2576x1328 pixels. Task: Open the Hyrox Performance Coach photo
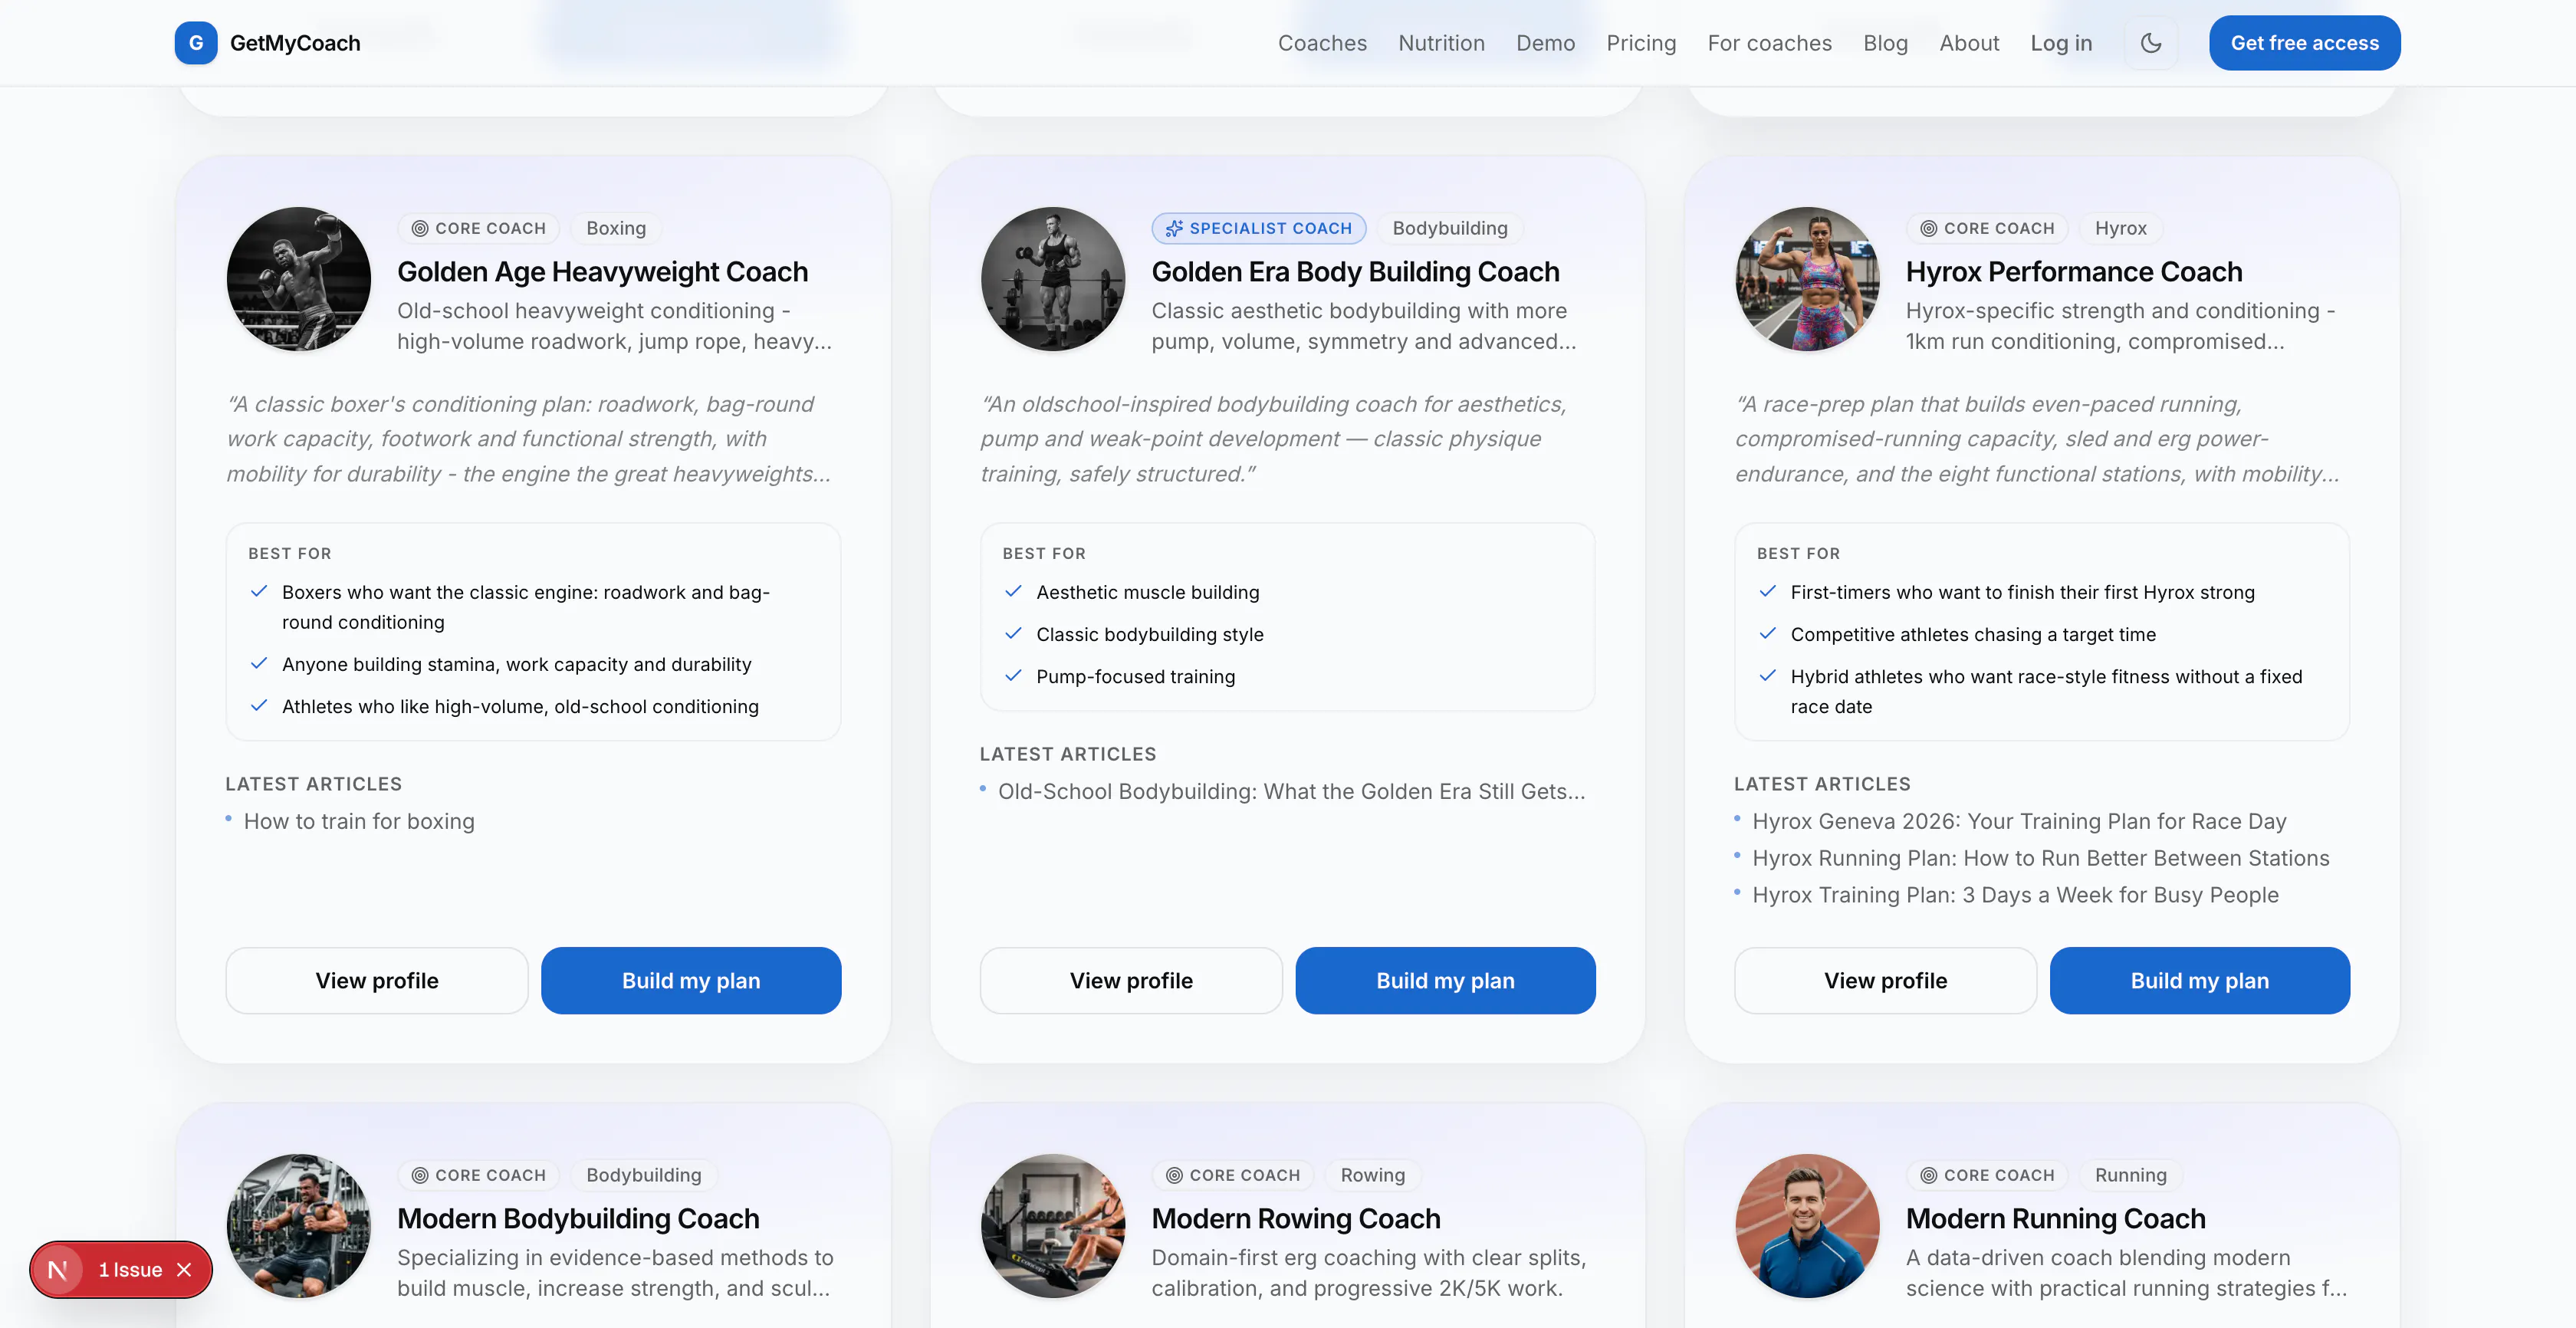click(x=1807, y=279)
